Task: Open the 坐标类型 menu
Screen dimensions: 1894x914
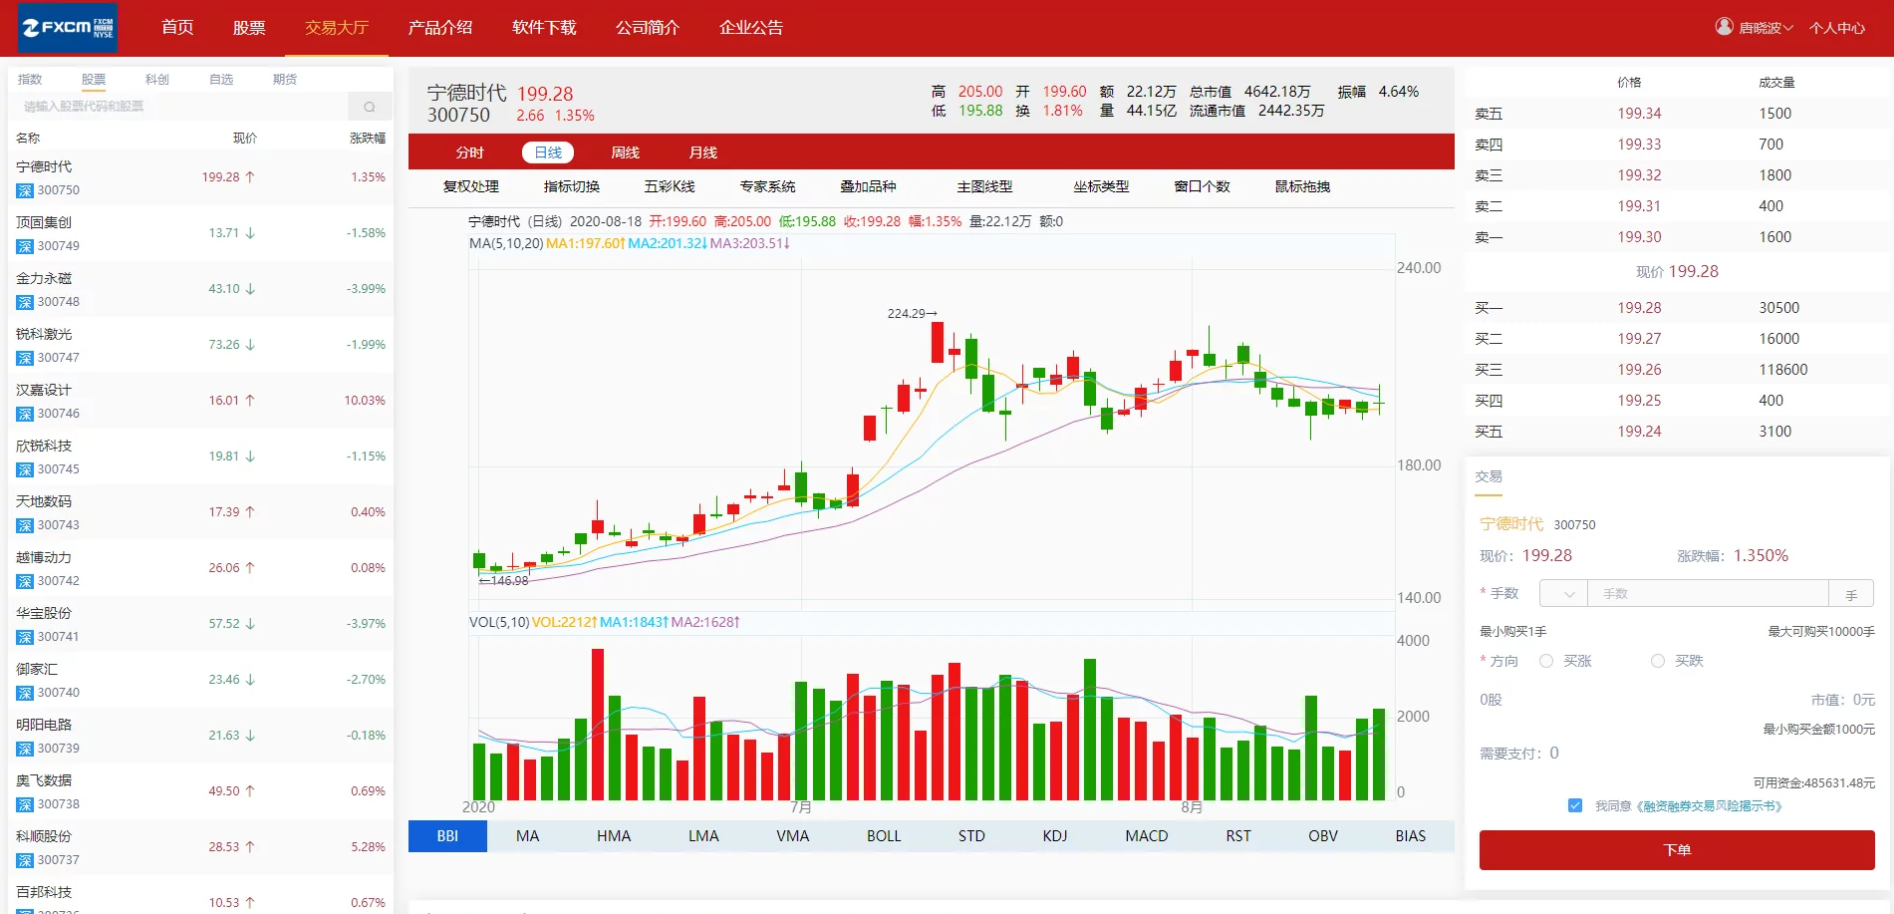Action: pyautogui.click(x=1101, y=187)
